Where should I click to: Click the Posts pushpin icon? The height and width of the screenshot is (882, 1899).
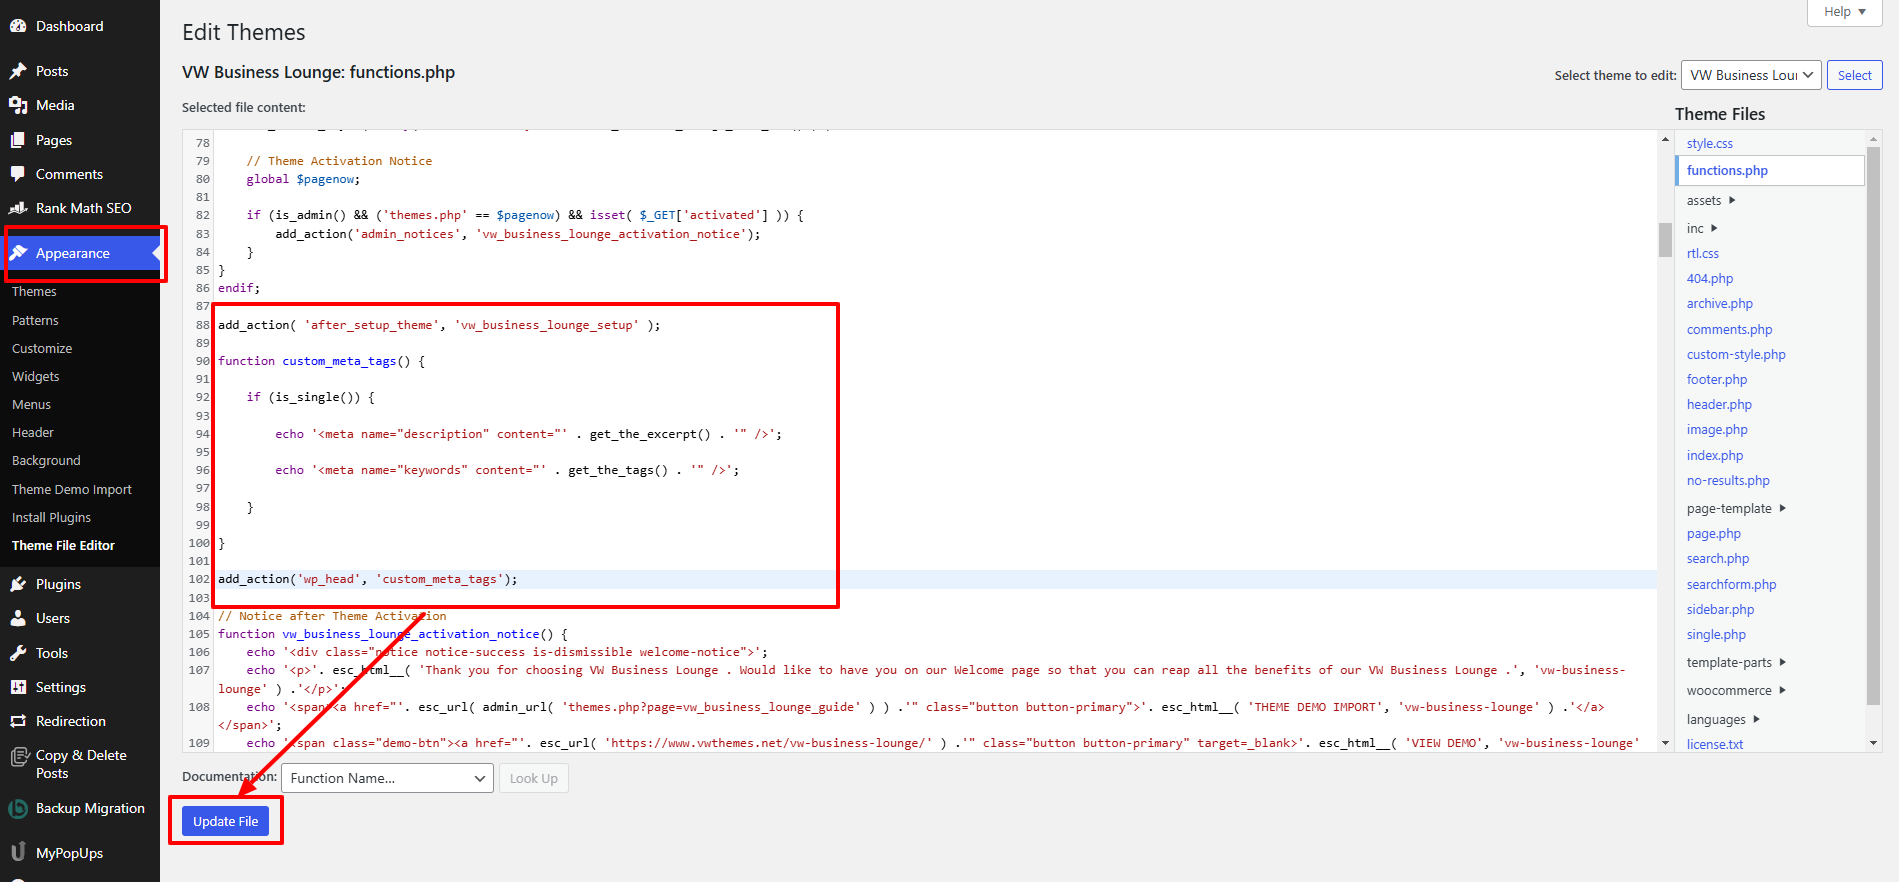(x=18, y=71)
